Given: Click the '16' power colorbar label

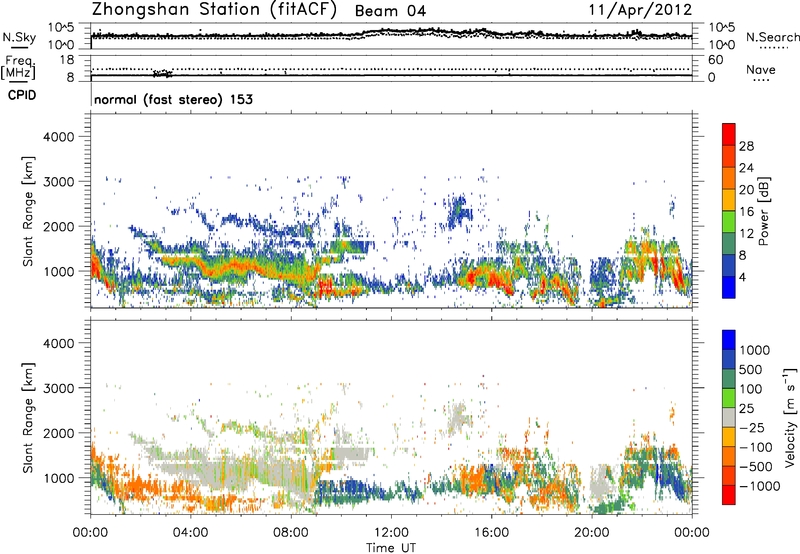Looking at the screenshot, I should [746, 212].
